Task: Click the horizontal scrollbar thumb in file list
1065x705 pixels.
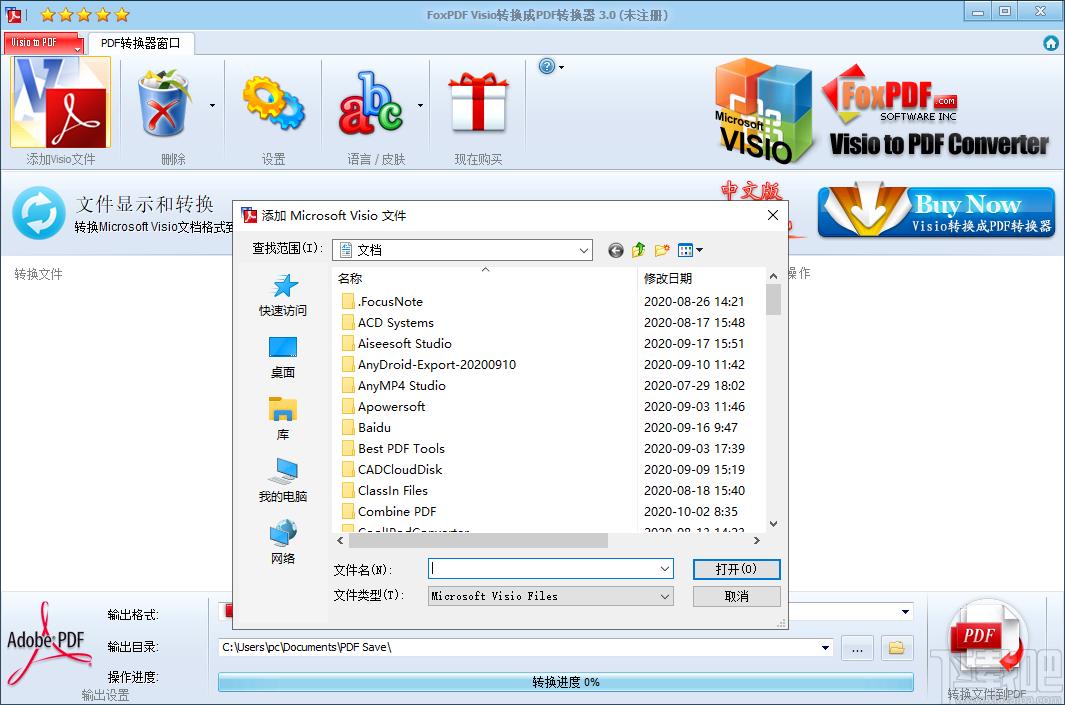Action: click(478, 541)
